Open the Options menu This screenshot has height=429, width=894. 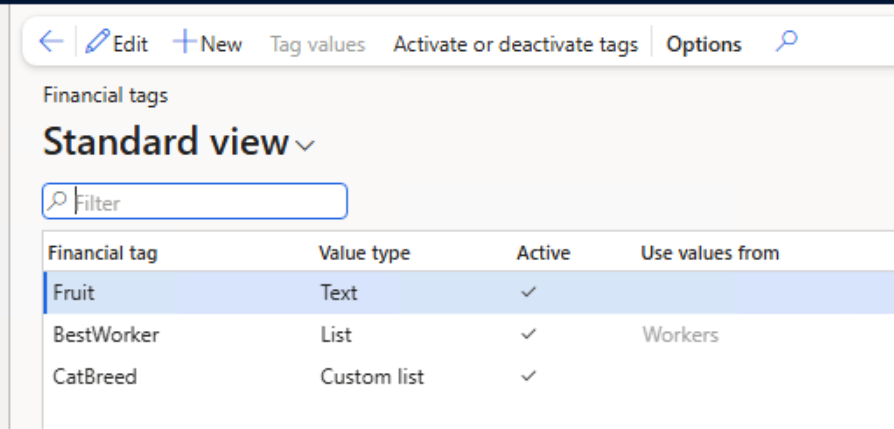[704, 44]
